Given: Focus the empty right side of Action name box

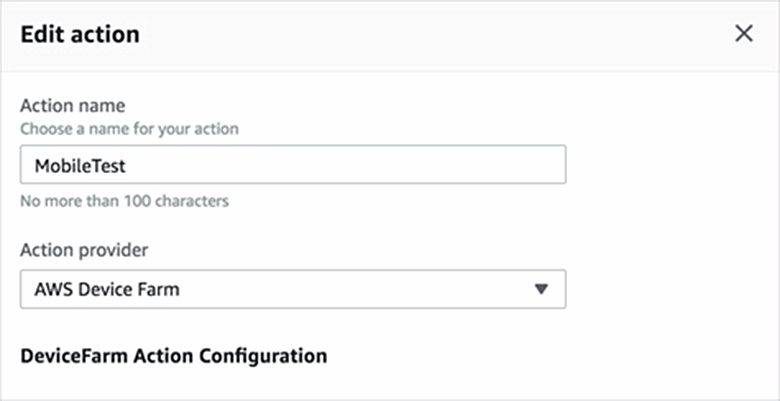Looking at the screenshot, I should click(450, 165).
